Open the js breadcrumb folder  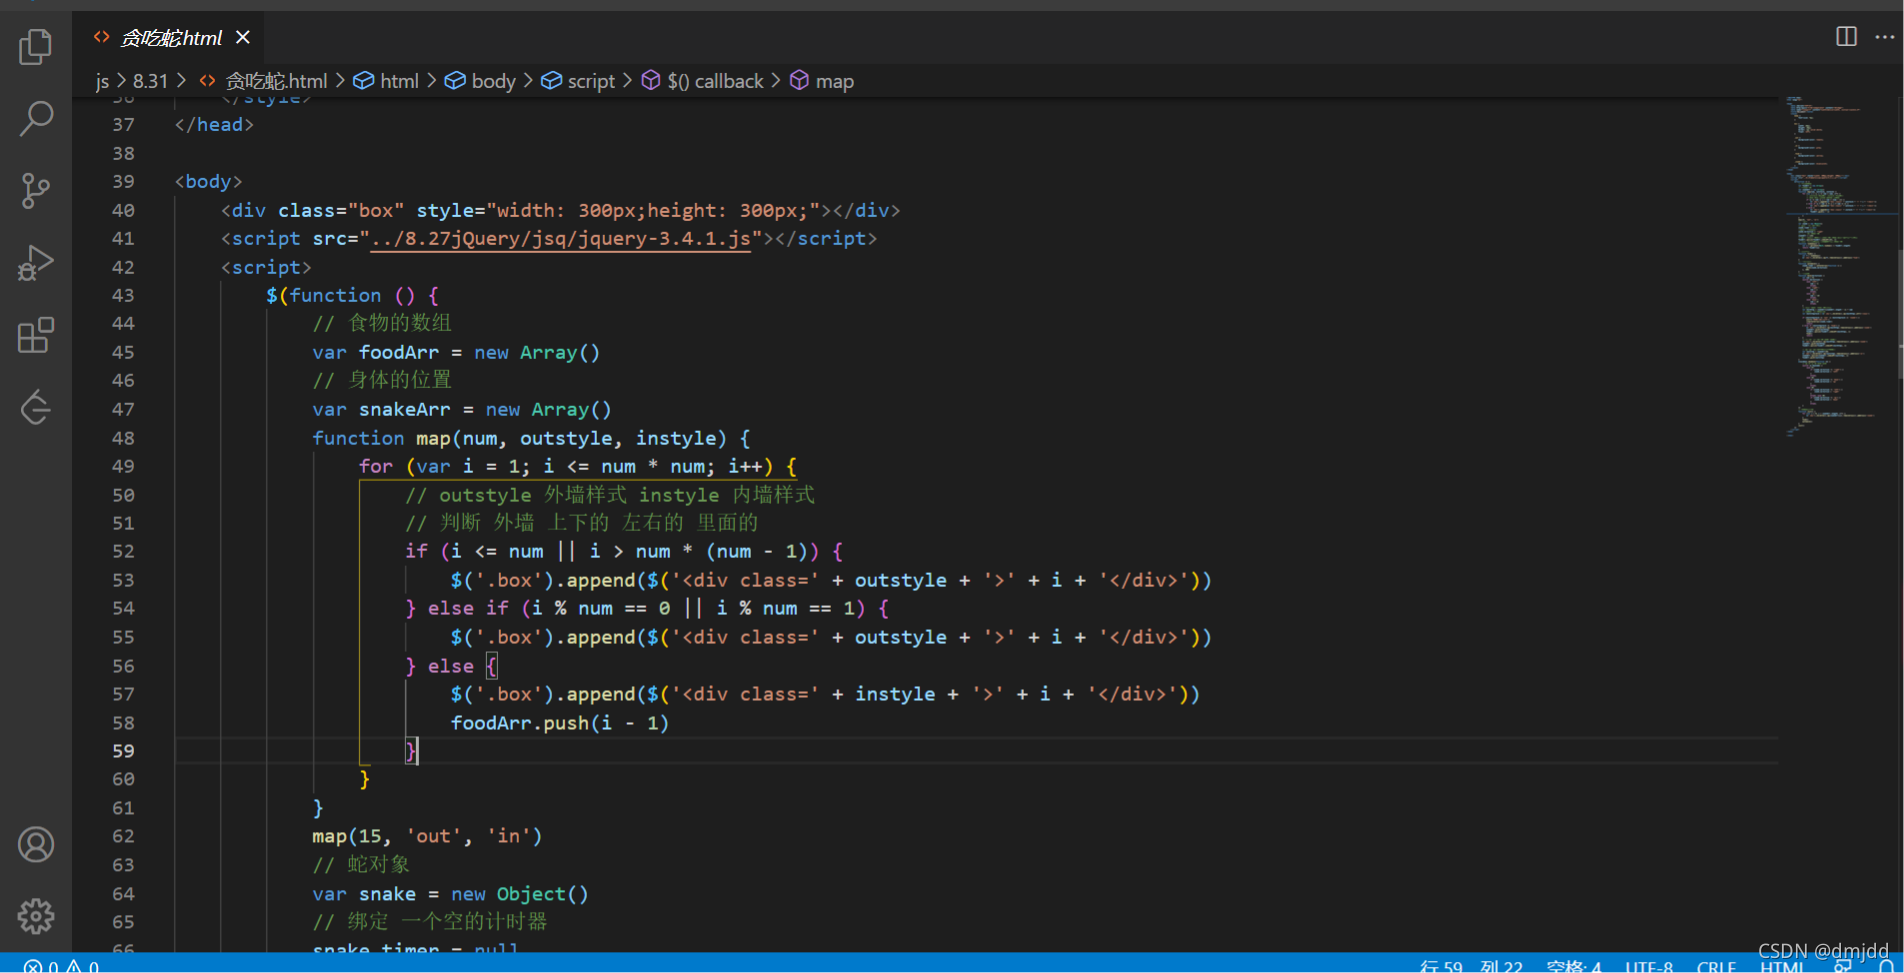pos(102,81)
